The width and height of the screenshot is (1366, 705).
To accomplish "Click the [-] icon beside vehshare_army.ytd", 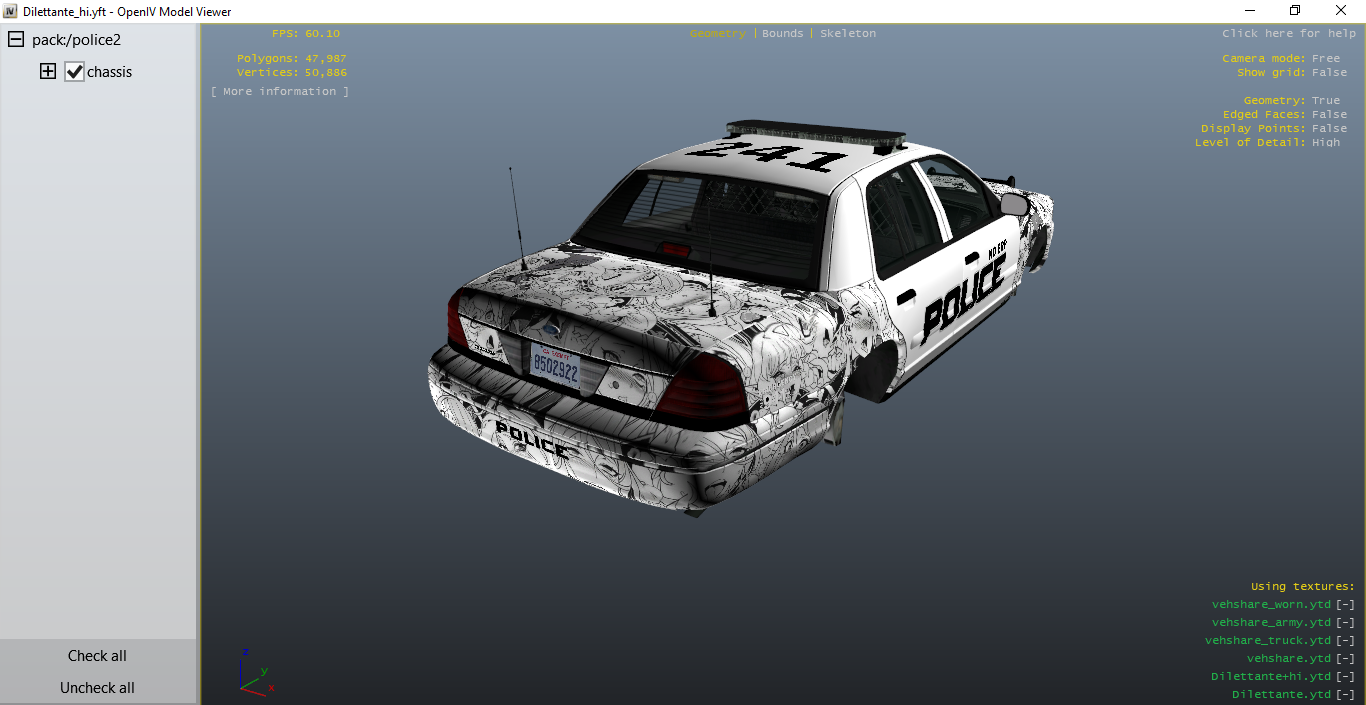I will pyautogui.click(x=1346, y=623).
